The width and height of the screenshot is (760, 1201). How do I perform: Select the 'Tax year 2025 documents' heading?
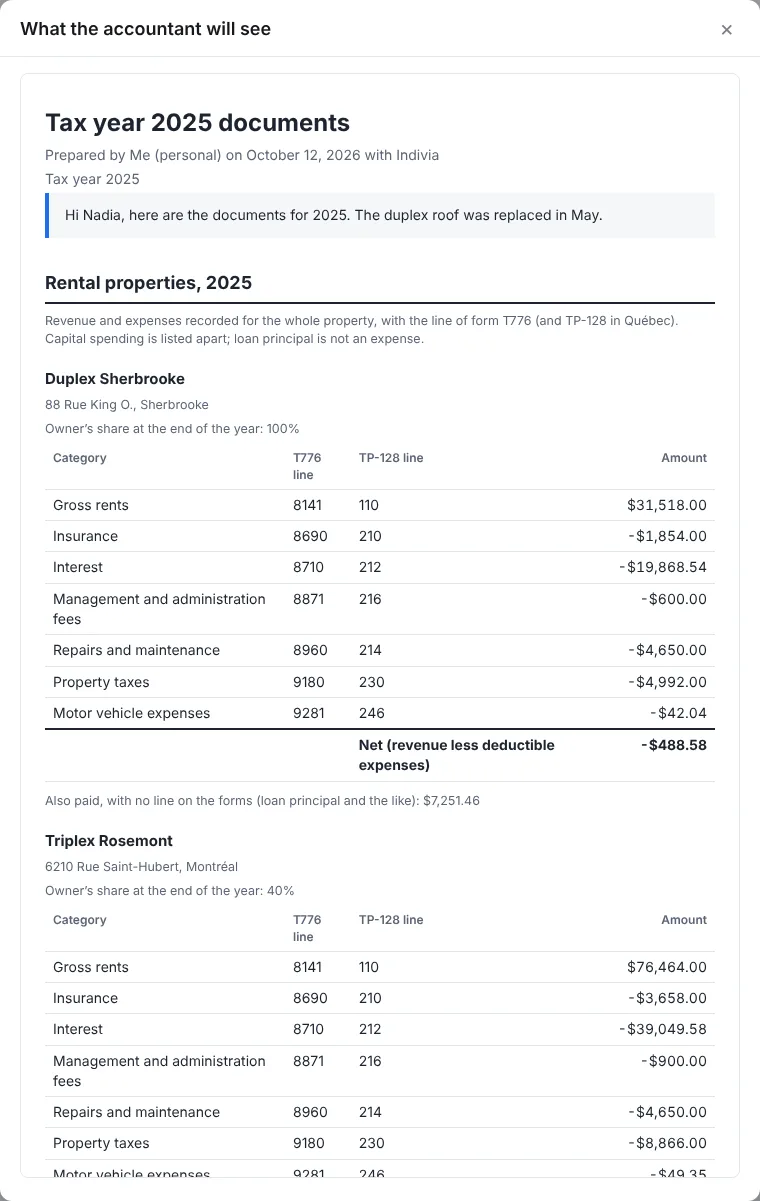click(x=197, y=123)
